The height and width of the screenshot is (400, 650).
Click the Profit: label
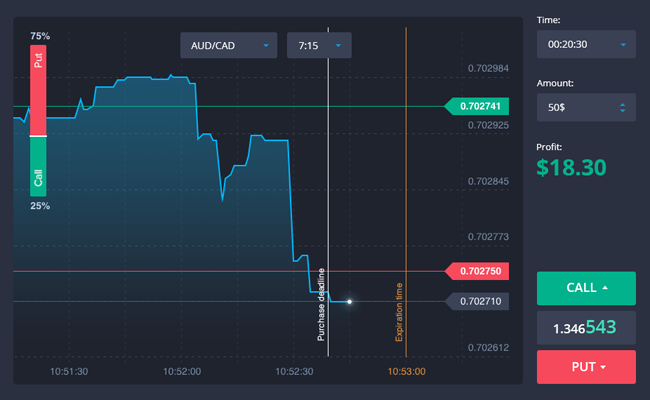coord(549,147)
